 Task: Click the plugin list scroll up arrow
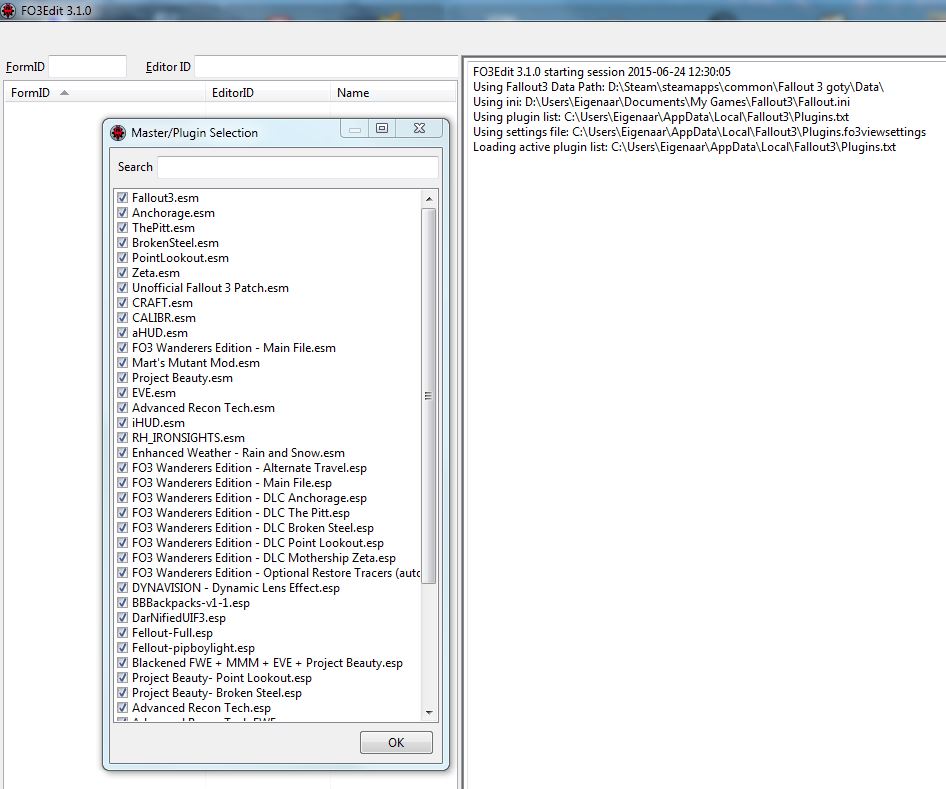pos(429,198)
